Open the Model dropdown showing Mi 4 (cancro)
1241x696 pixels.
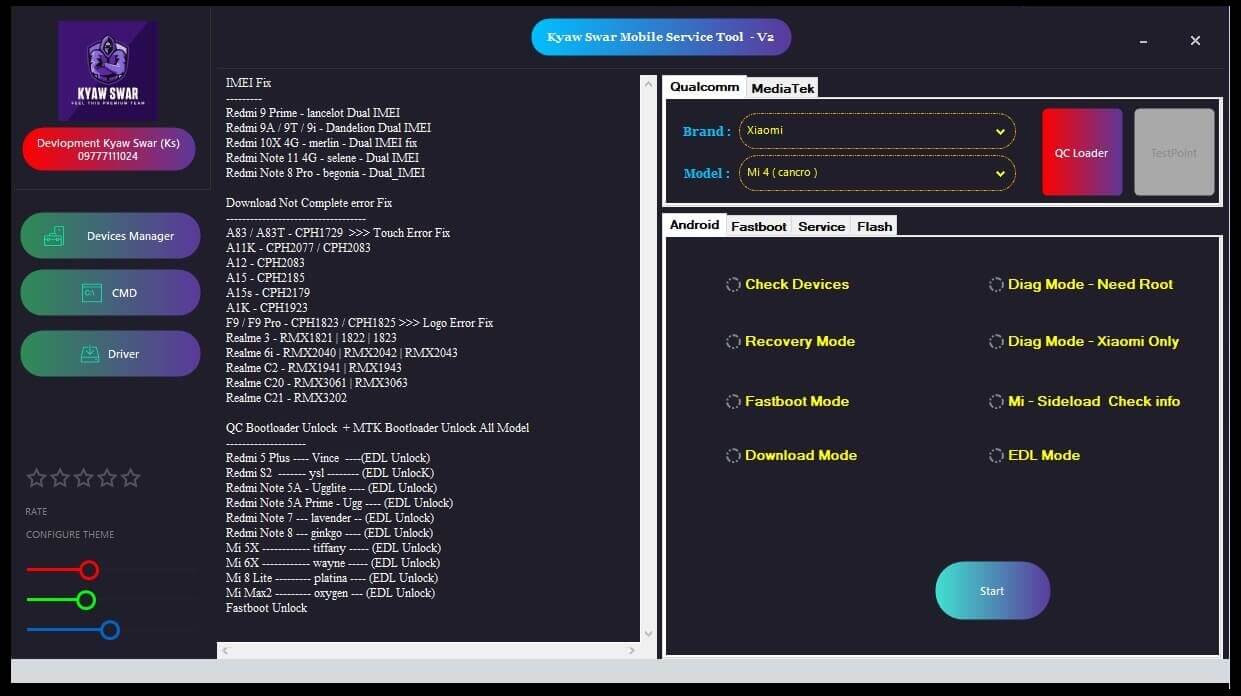(x=877, y=173)
